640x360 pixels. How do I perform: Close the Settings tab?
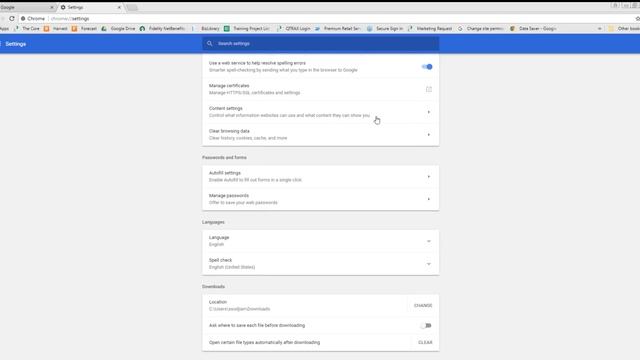click(119, 7)
